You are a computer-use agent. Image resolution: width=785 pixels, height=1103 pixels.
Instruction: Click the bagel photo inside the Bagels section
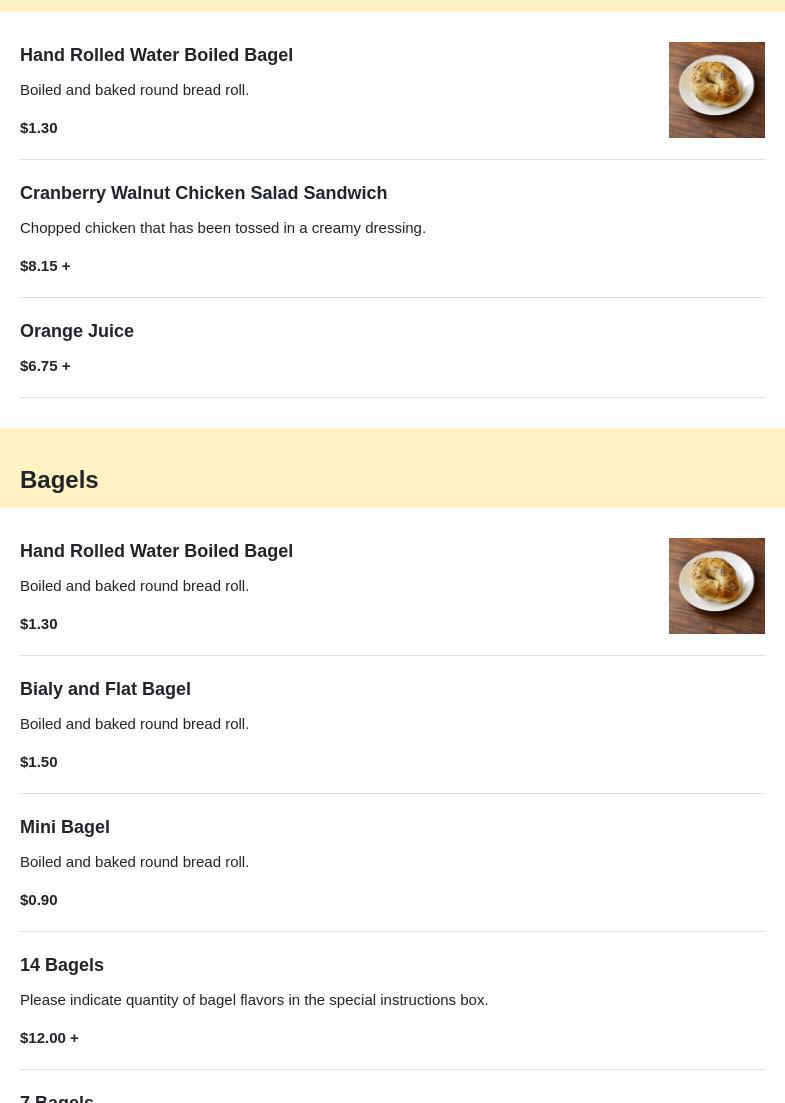(716, 586)
